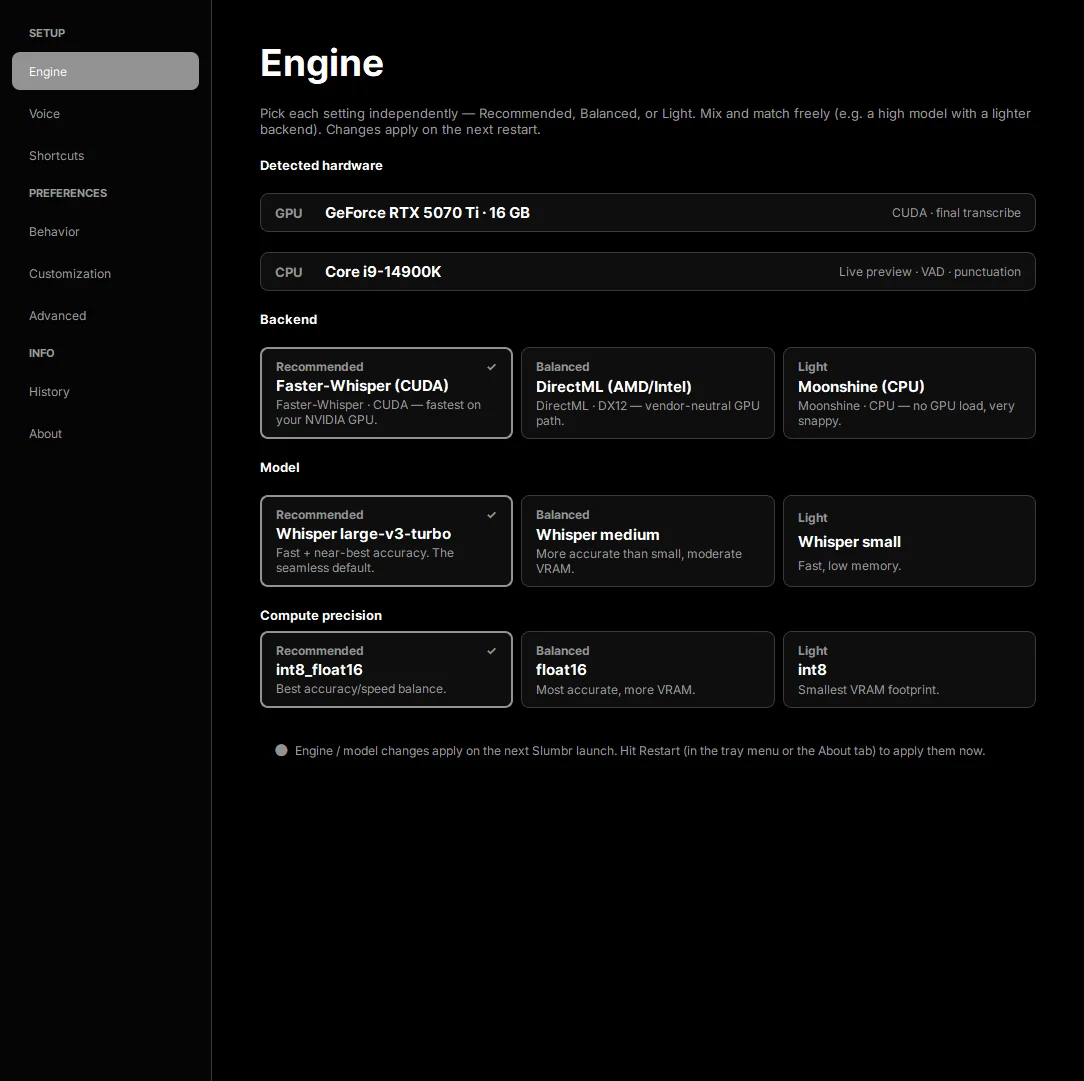
Task: Click the 'INFO' sidebar header
Action: [x=41, y=353]
